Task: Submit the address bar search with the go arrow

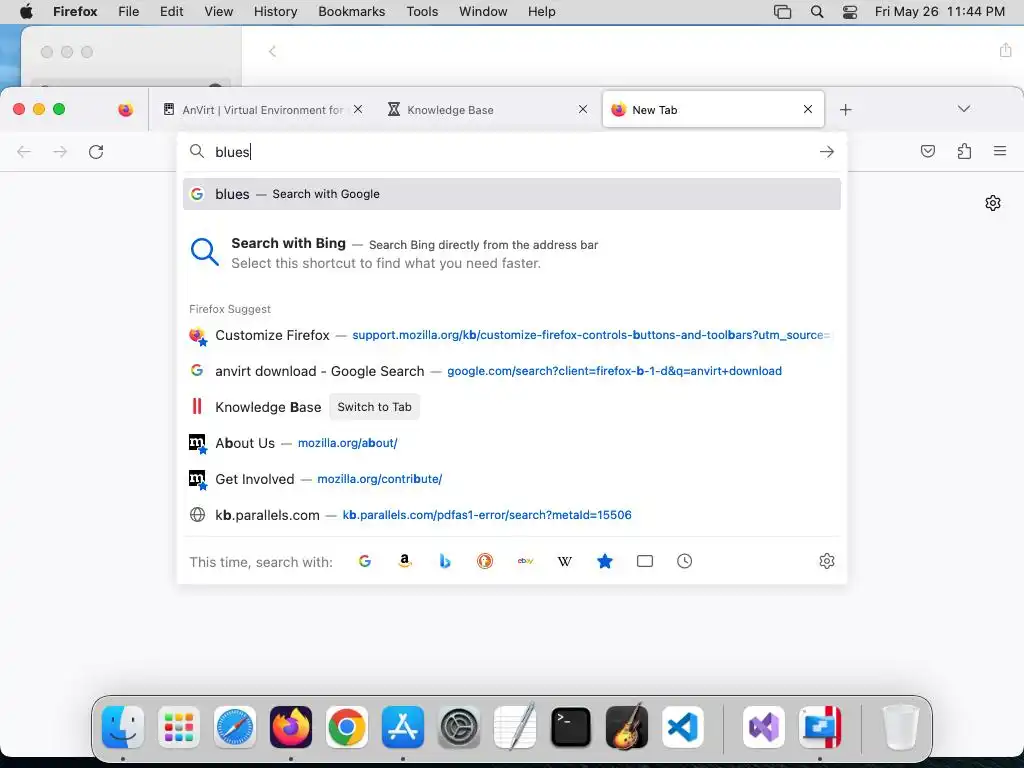Action: point(827,152)
